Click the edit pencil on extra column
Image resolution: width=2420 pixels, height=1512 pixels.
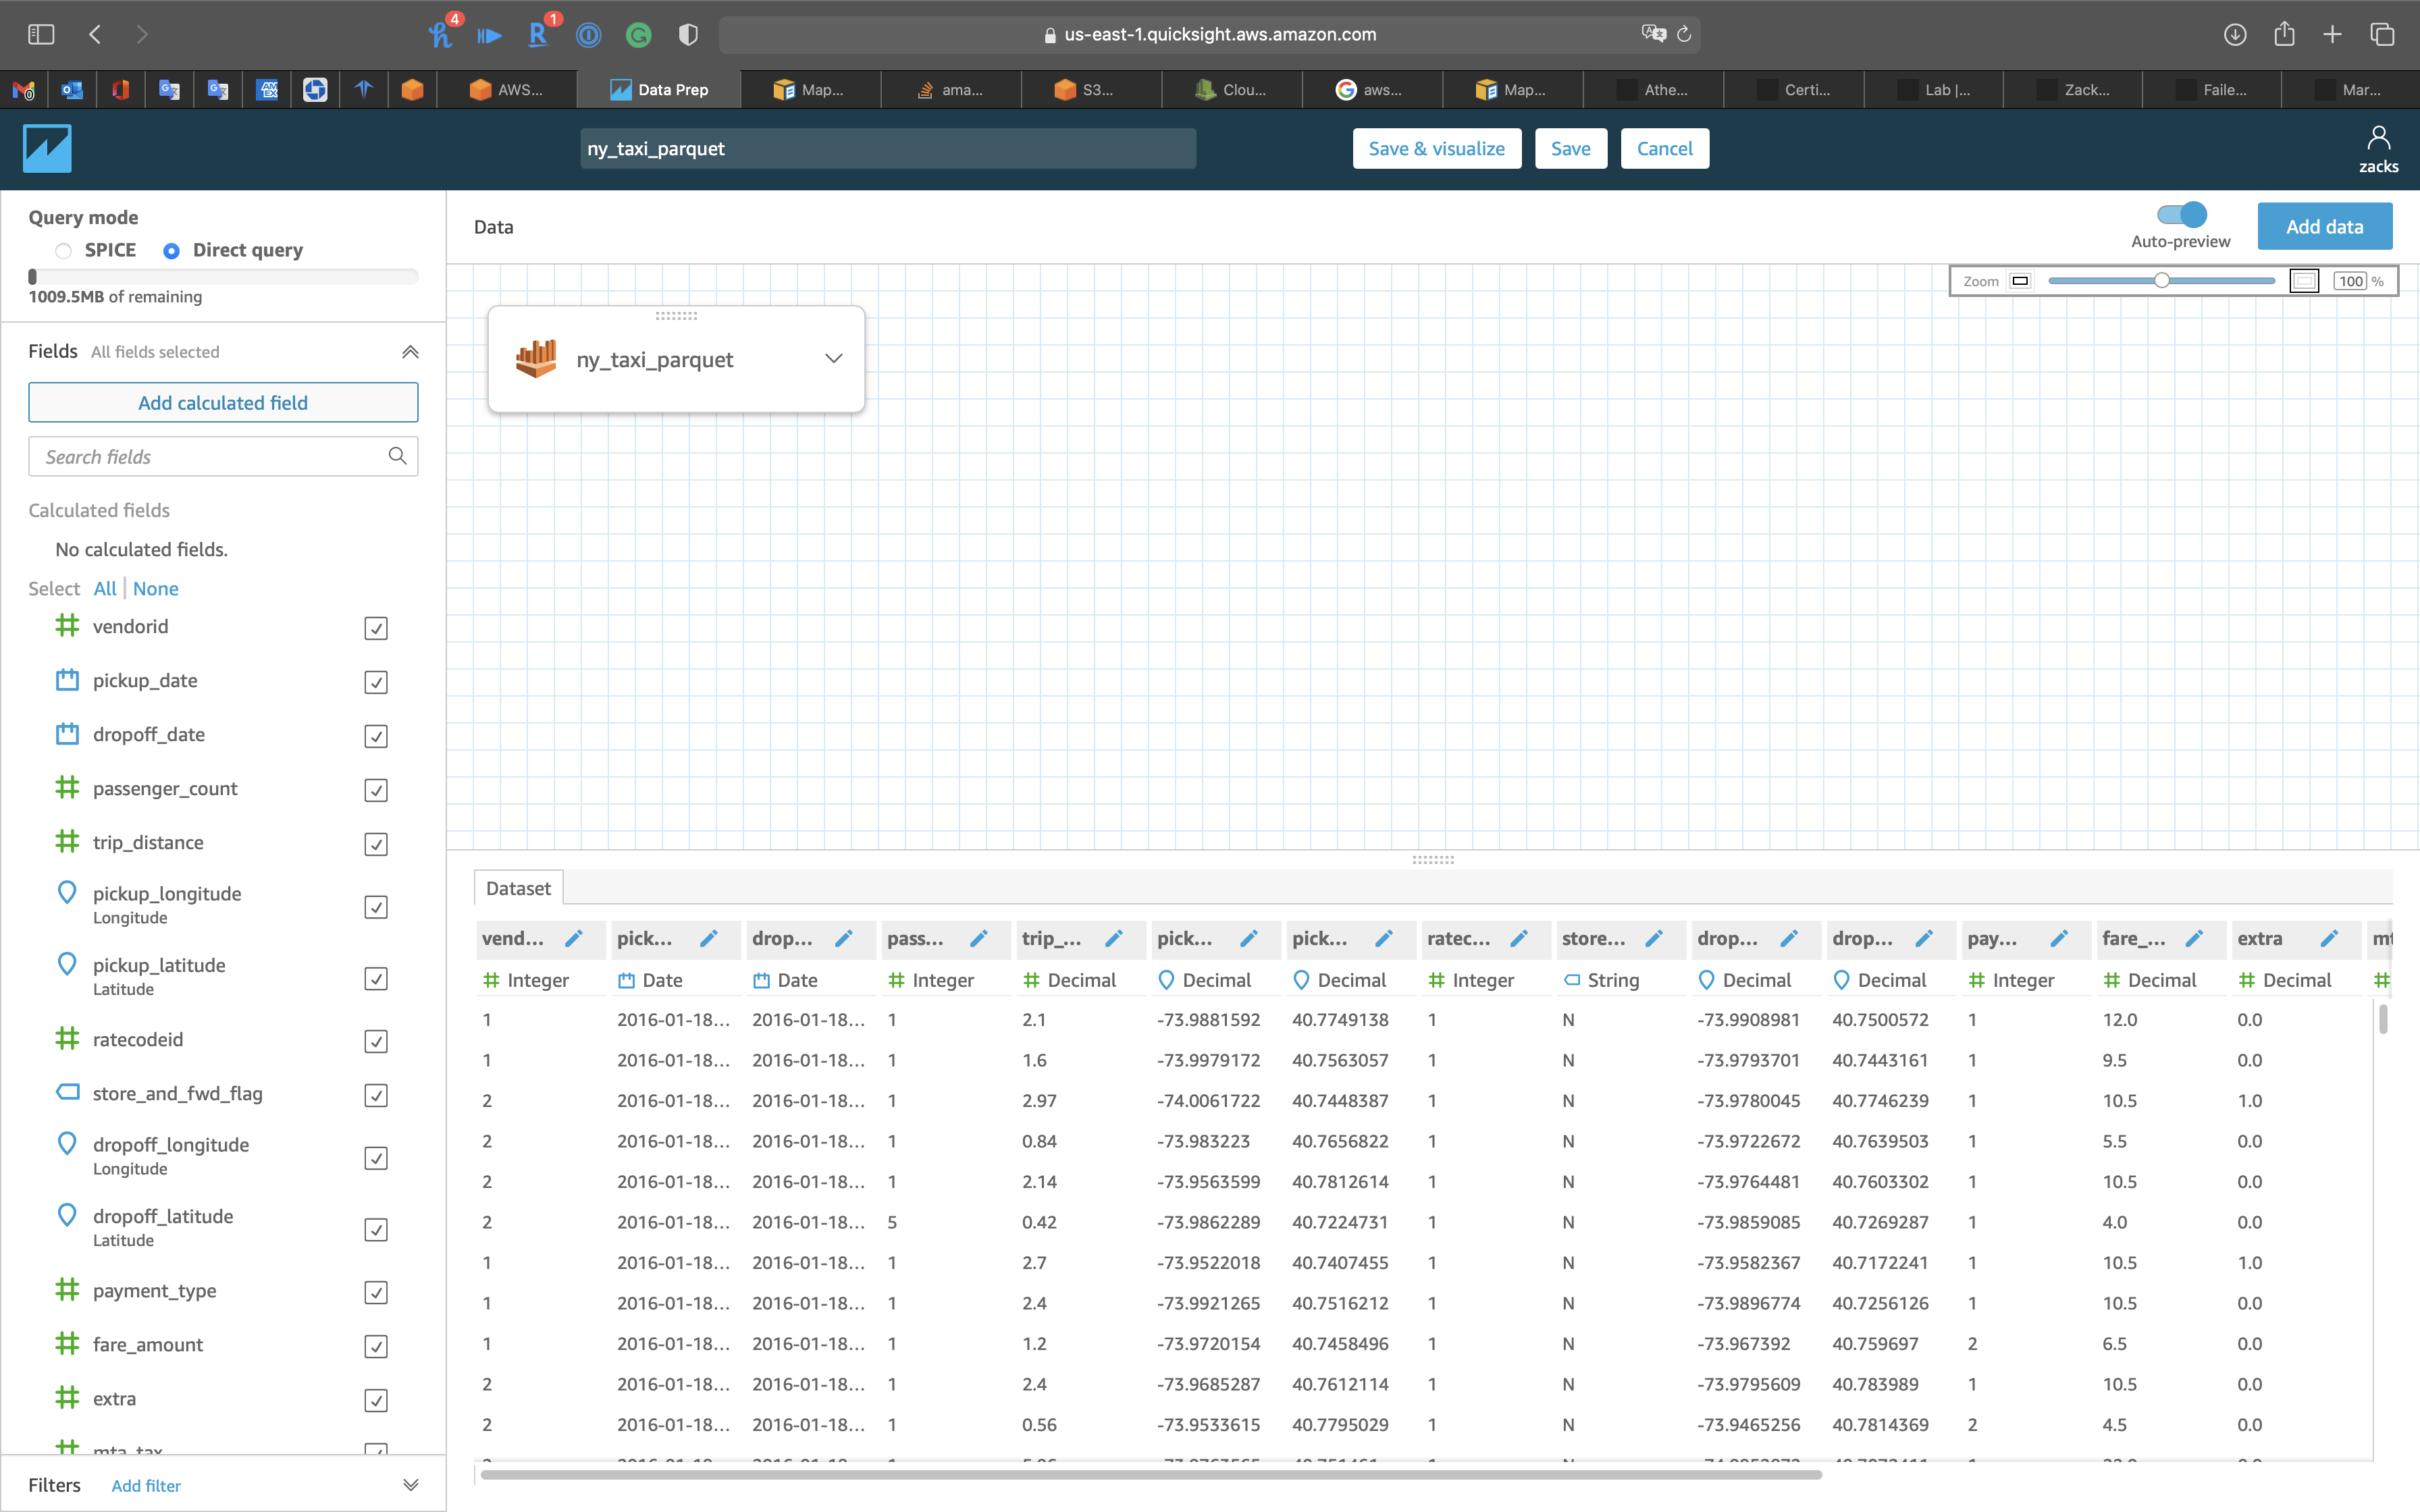tap(2328, 938)
